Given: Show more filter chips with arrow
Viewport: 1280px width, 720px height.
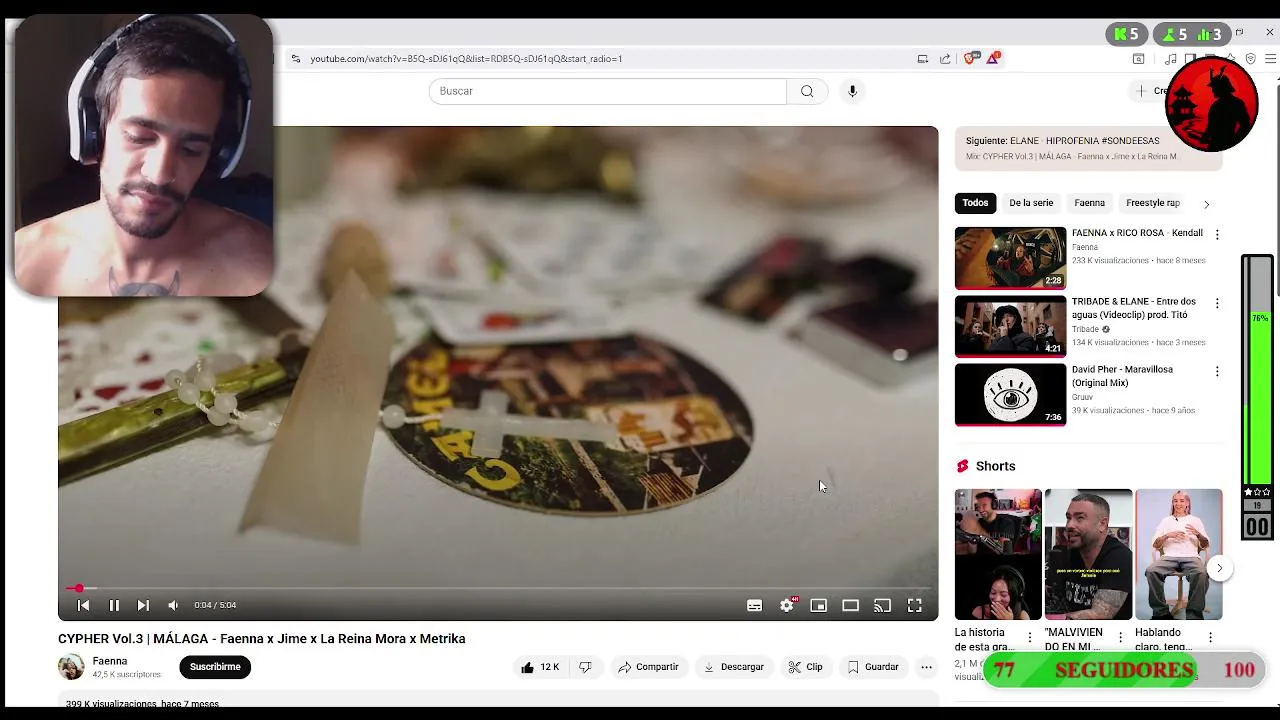Looking at the screenshot, I should pyautogui.click(x=1206, y=204).
